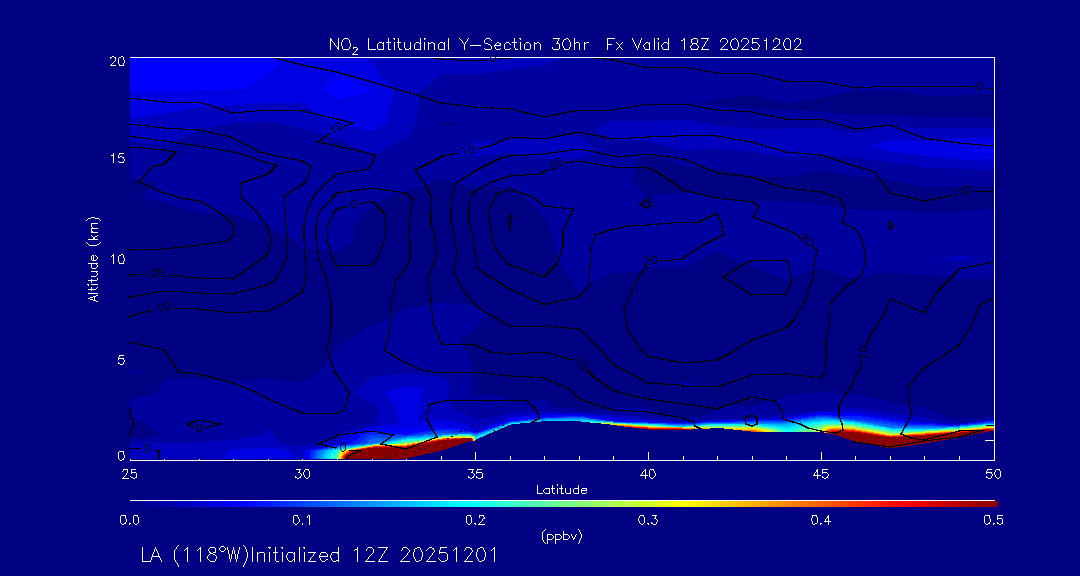Click the 0.3 colorbar value label

[x=648, y=520]
